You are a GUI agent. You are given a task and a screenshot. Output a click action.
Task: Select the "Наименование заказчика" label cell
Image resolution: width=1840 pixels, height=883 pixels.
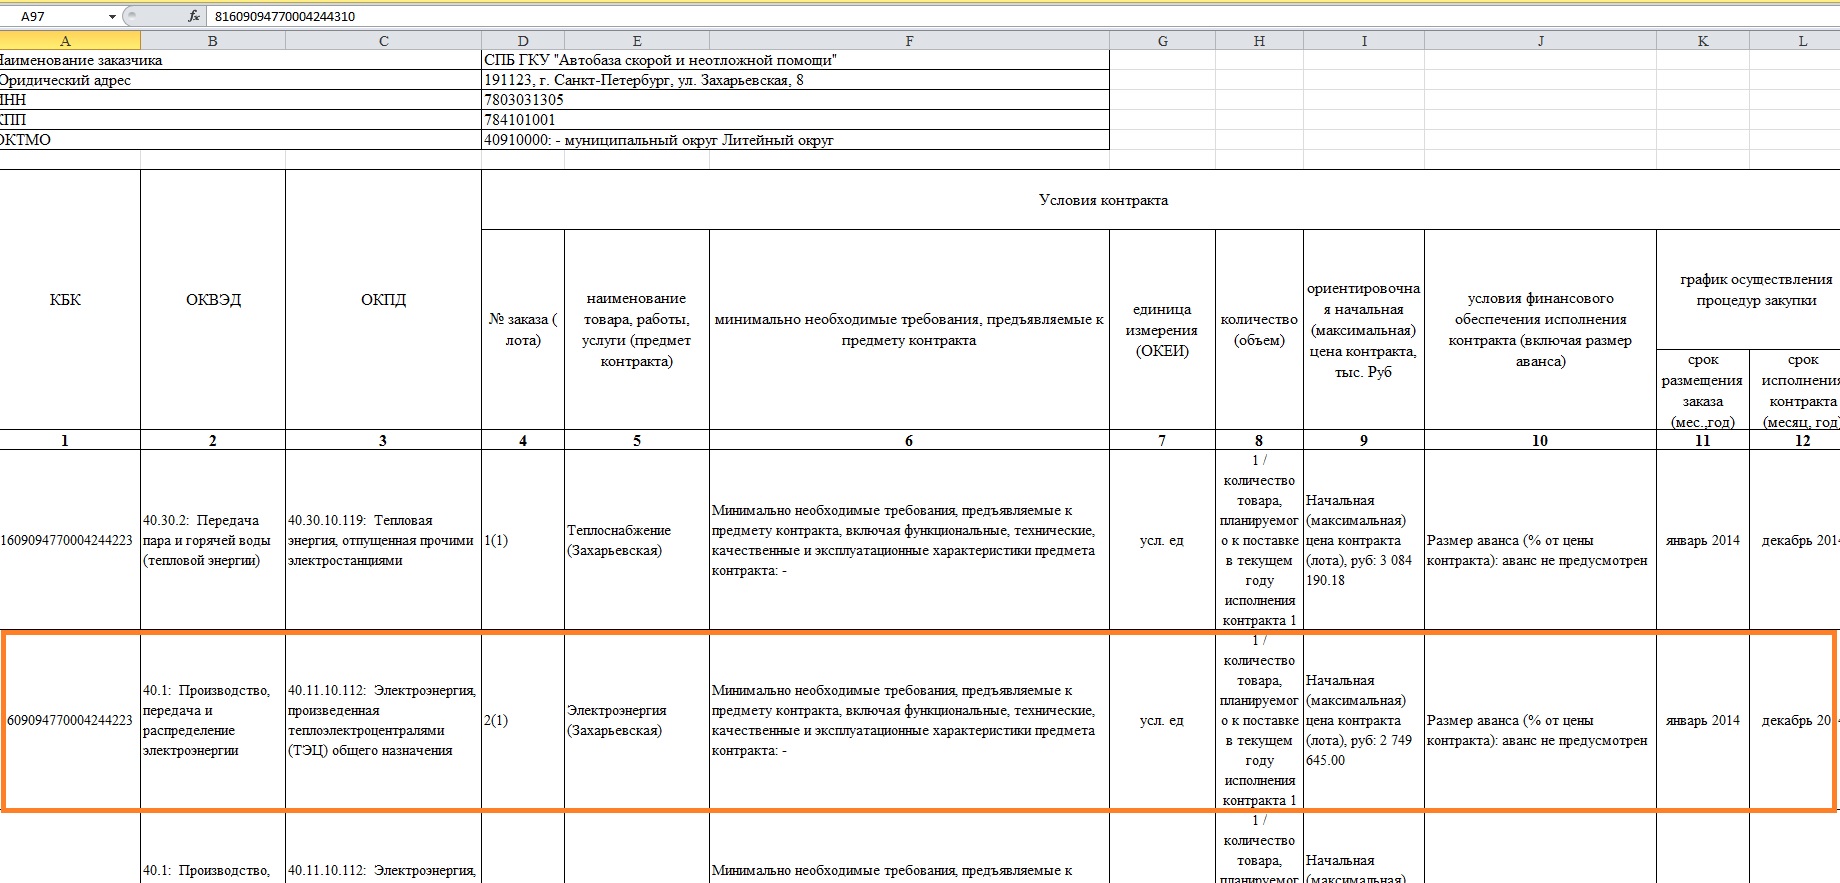point(240,60)
